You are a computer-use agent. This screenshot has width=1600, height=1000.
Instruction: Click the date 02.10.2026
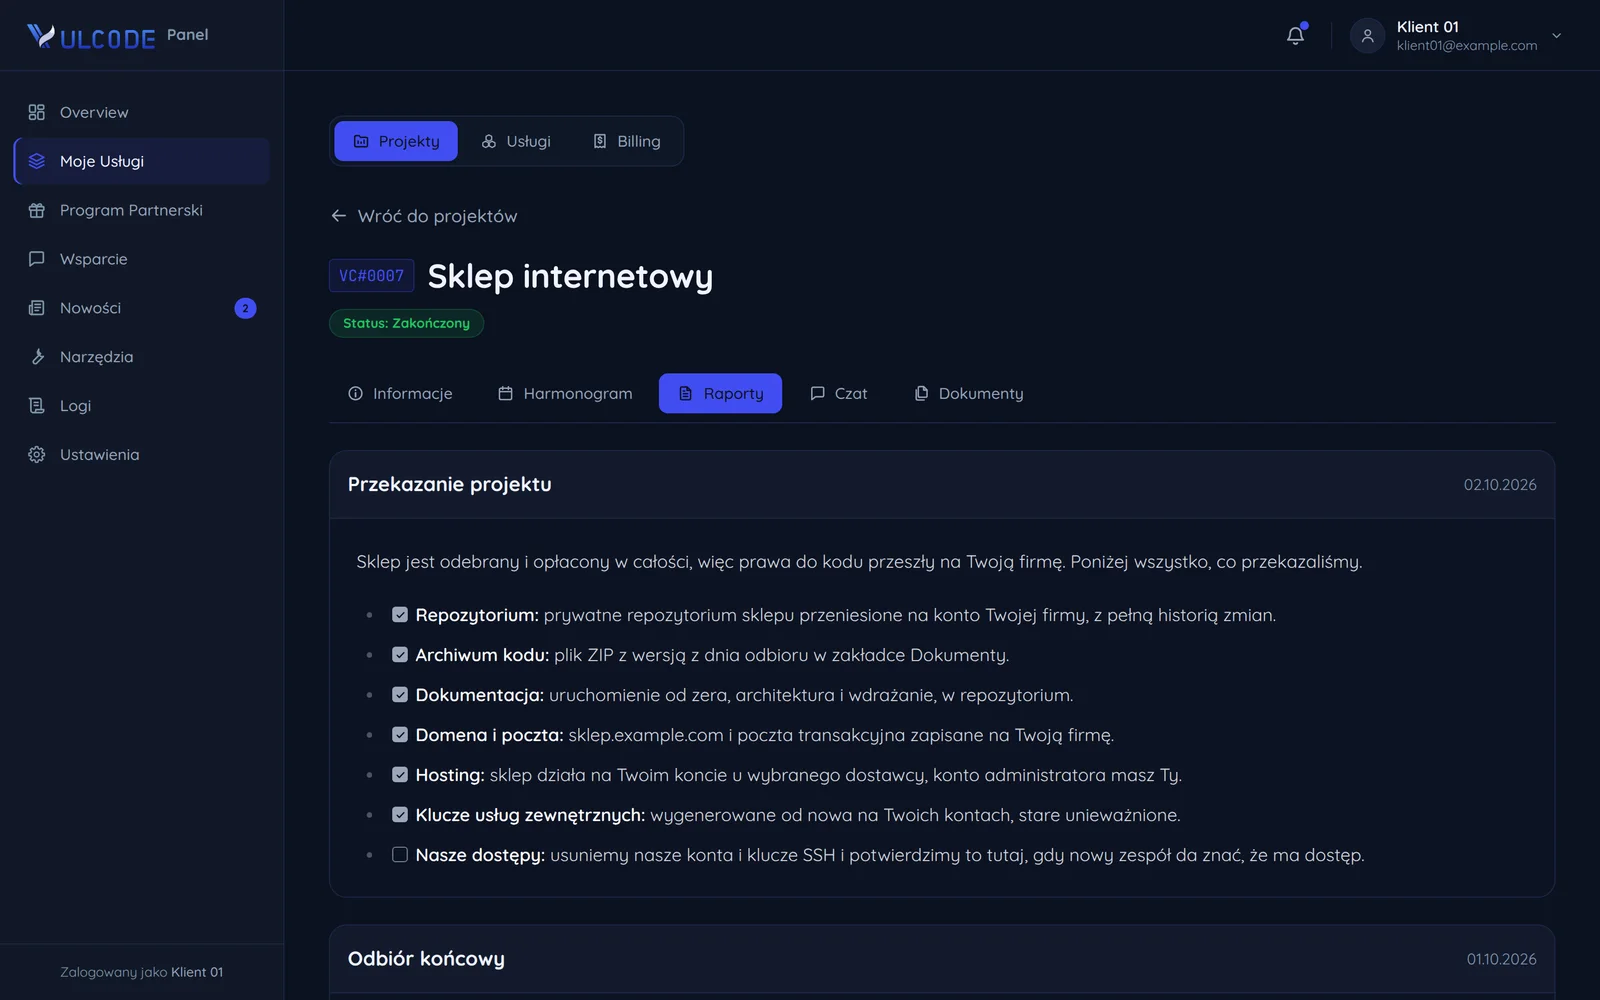coord(1500,485)
